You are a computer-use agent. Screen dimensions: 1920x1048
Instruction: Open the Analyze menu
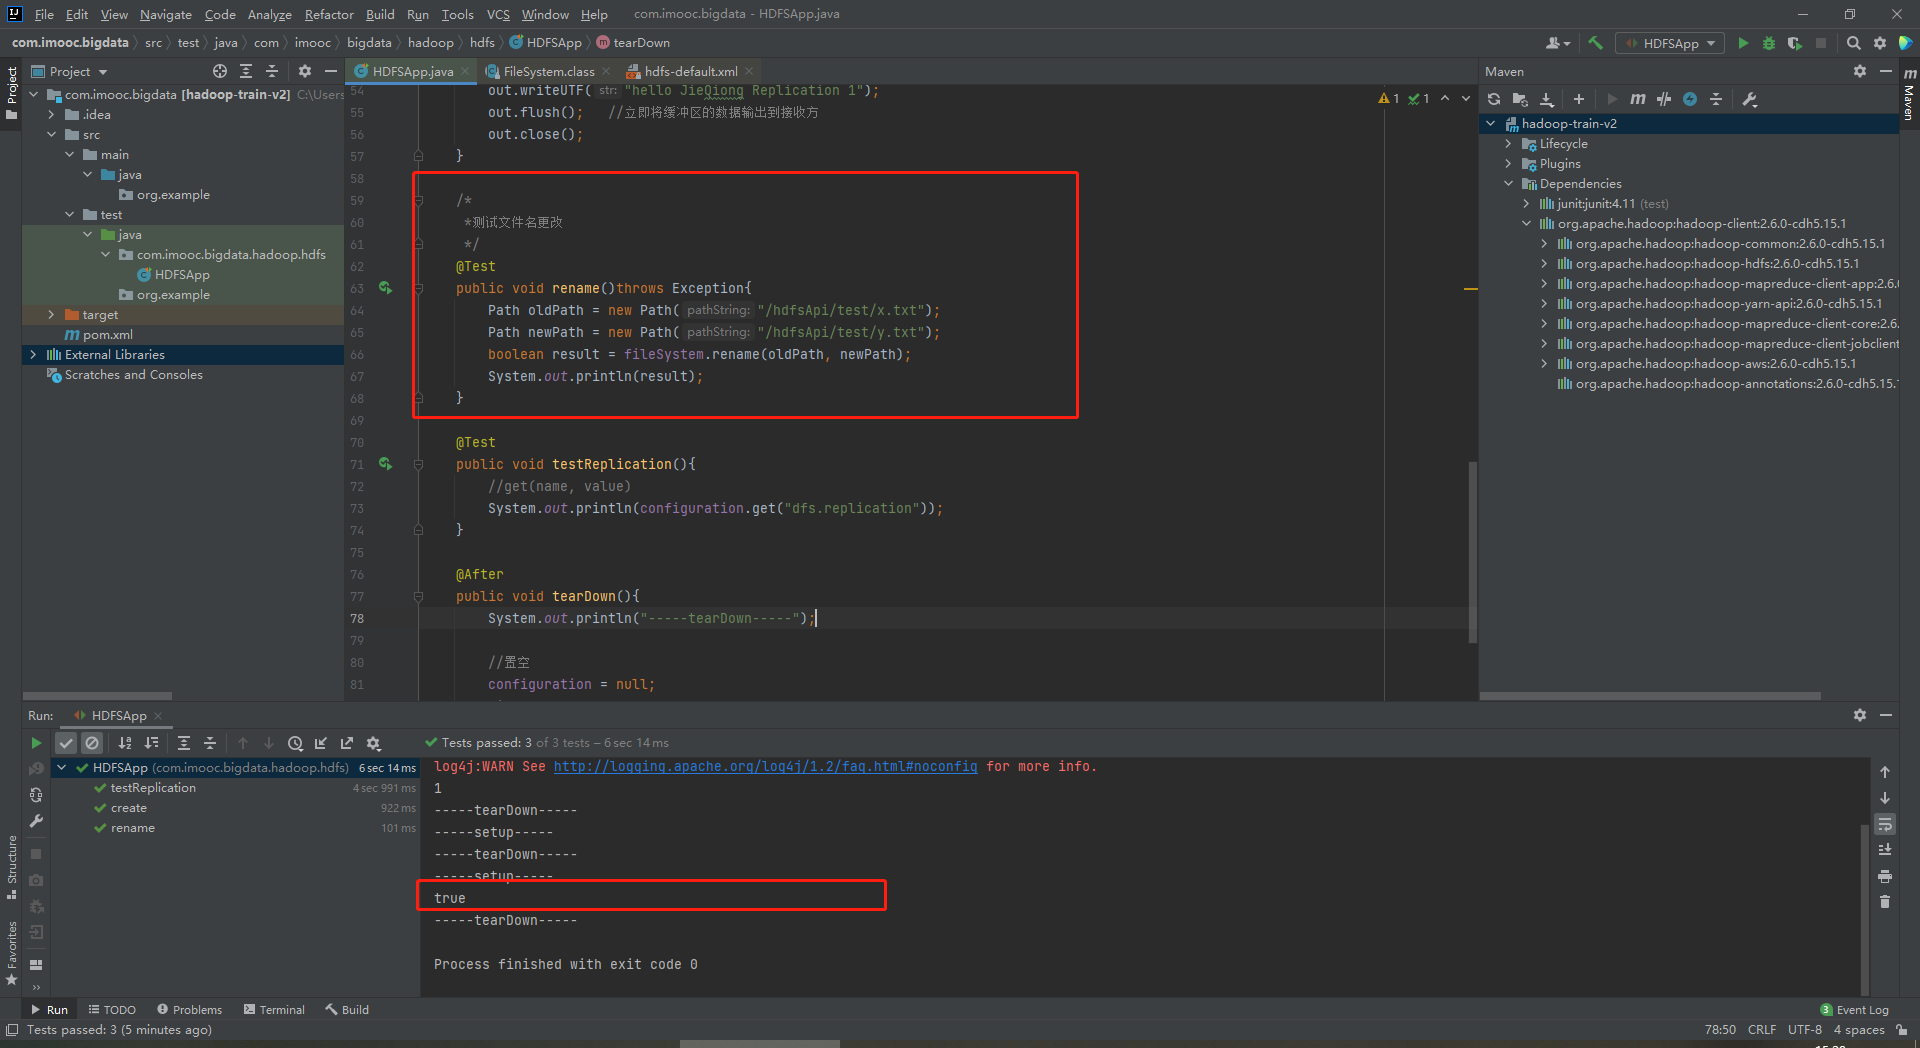point(269,14)
